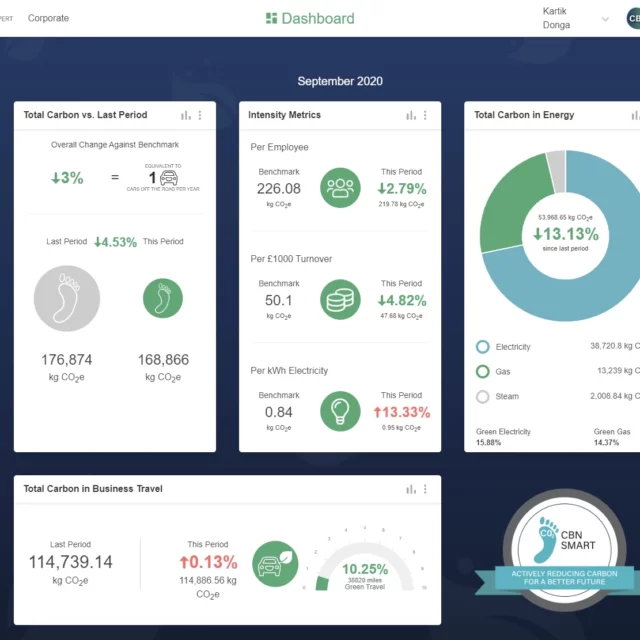
Task: Click the green travel car icon
Action: tap(275, 562)
